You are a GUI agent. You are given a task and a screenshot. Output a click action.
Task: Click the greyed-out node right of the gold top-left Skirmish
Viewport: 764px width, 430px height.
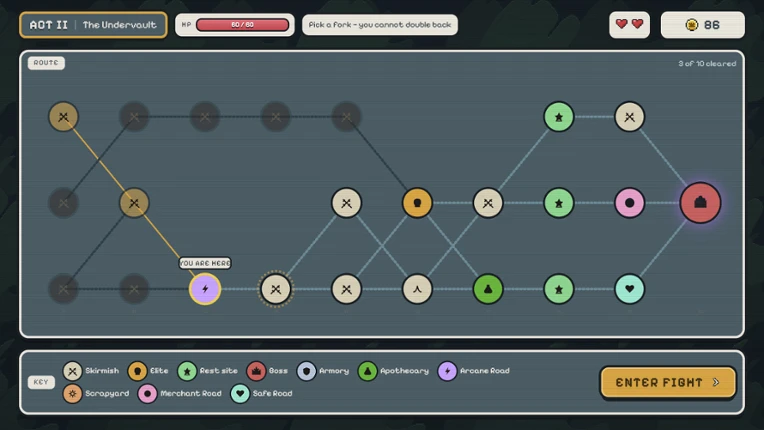click(x=134, y=116)
